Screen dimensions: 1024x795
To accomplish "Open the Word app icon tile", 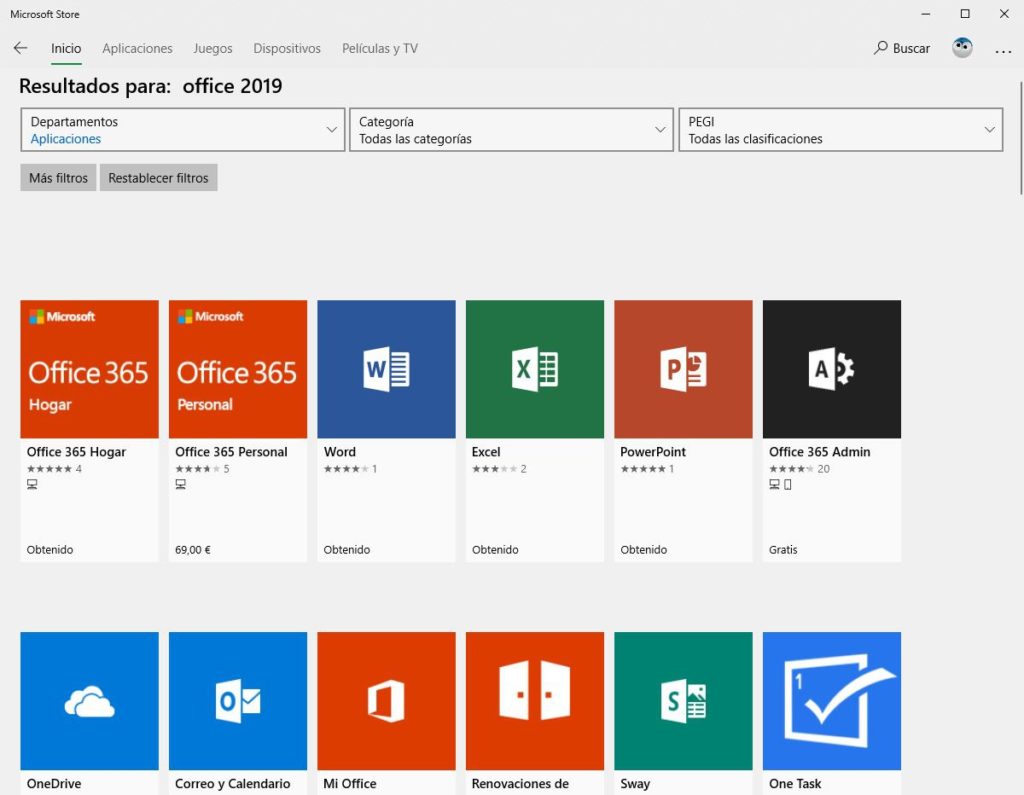I will click(387, 369).
